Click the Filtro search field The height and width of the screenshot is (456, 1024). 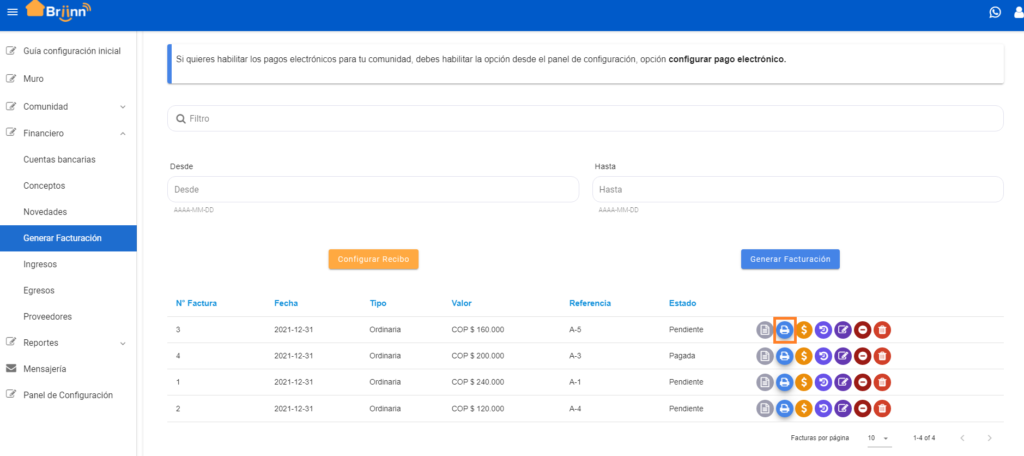pyautogui.click(x=585, y=119)
